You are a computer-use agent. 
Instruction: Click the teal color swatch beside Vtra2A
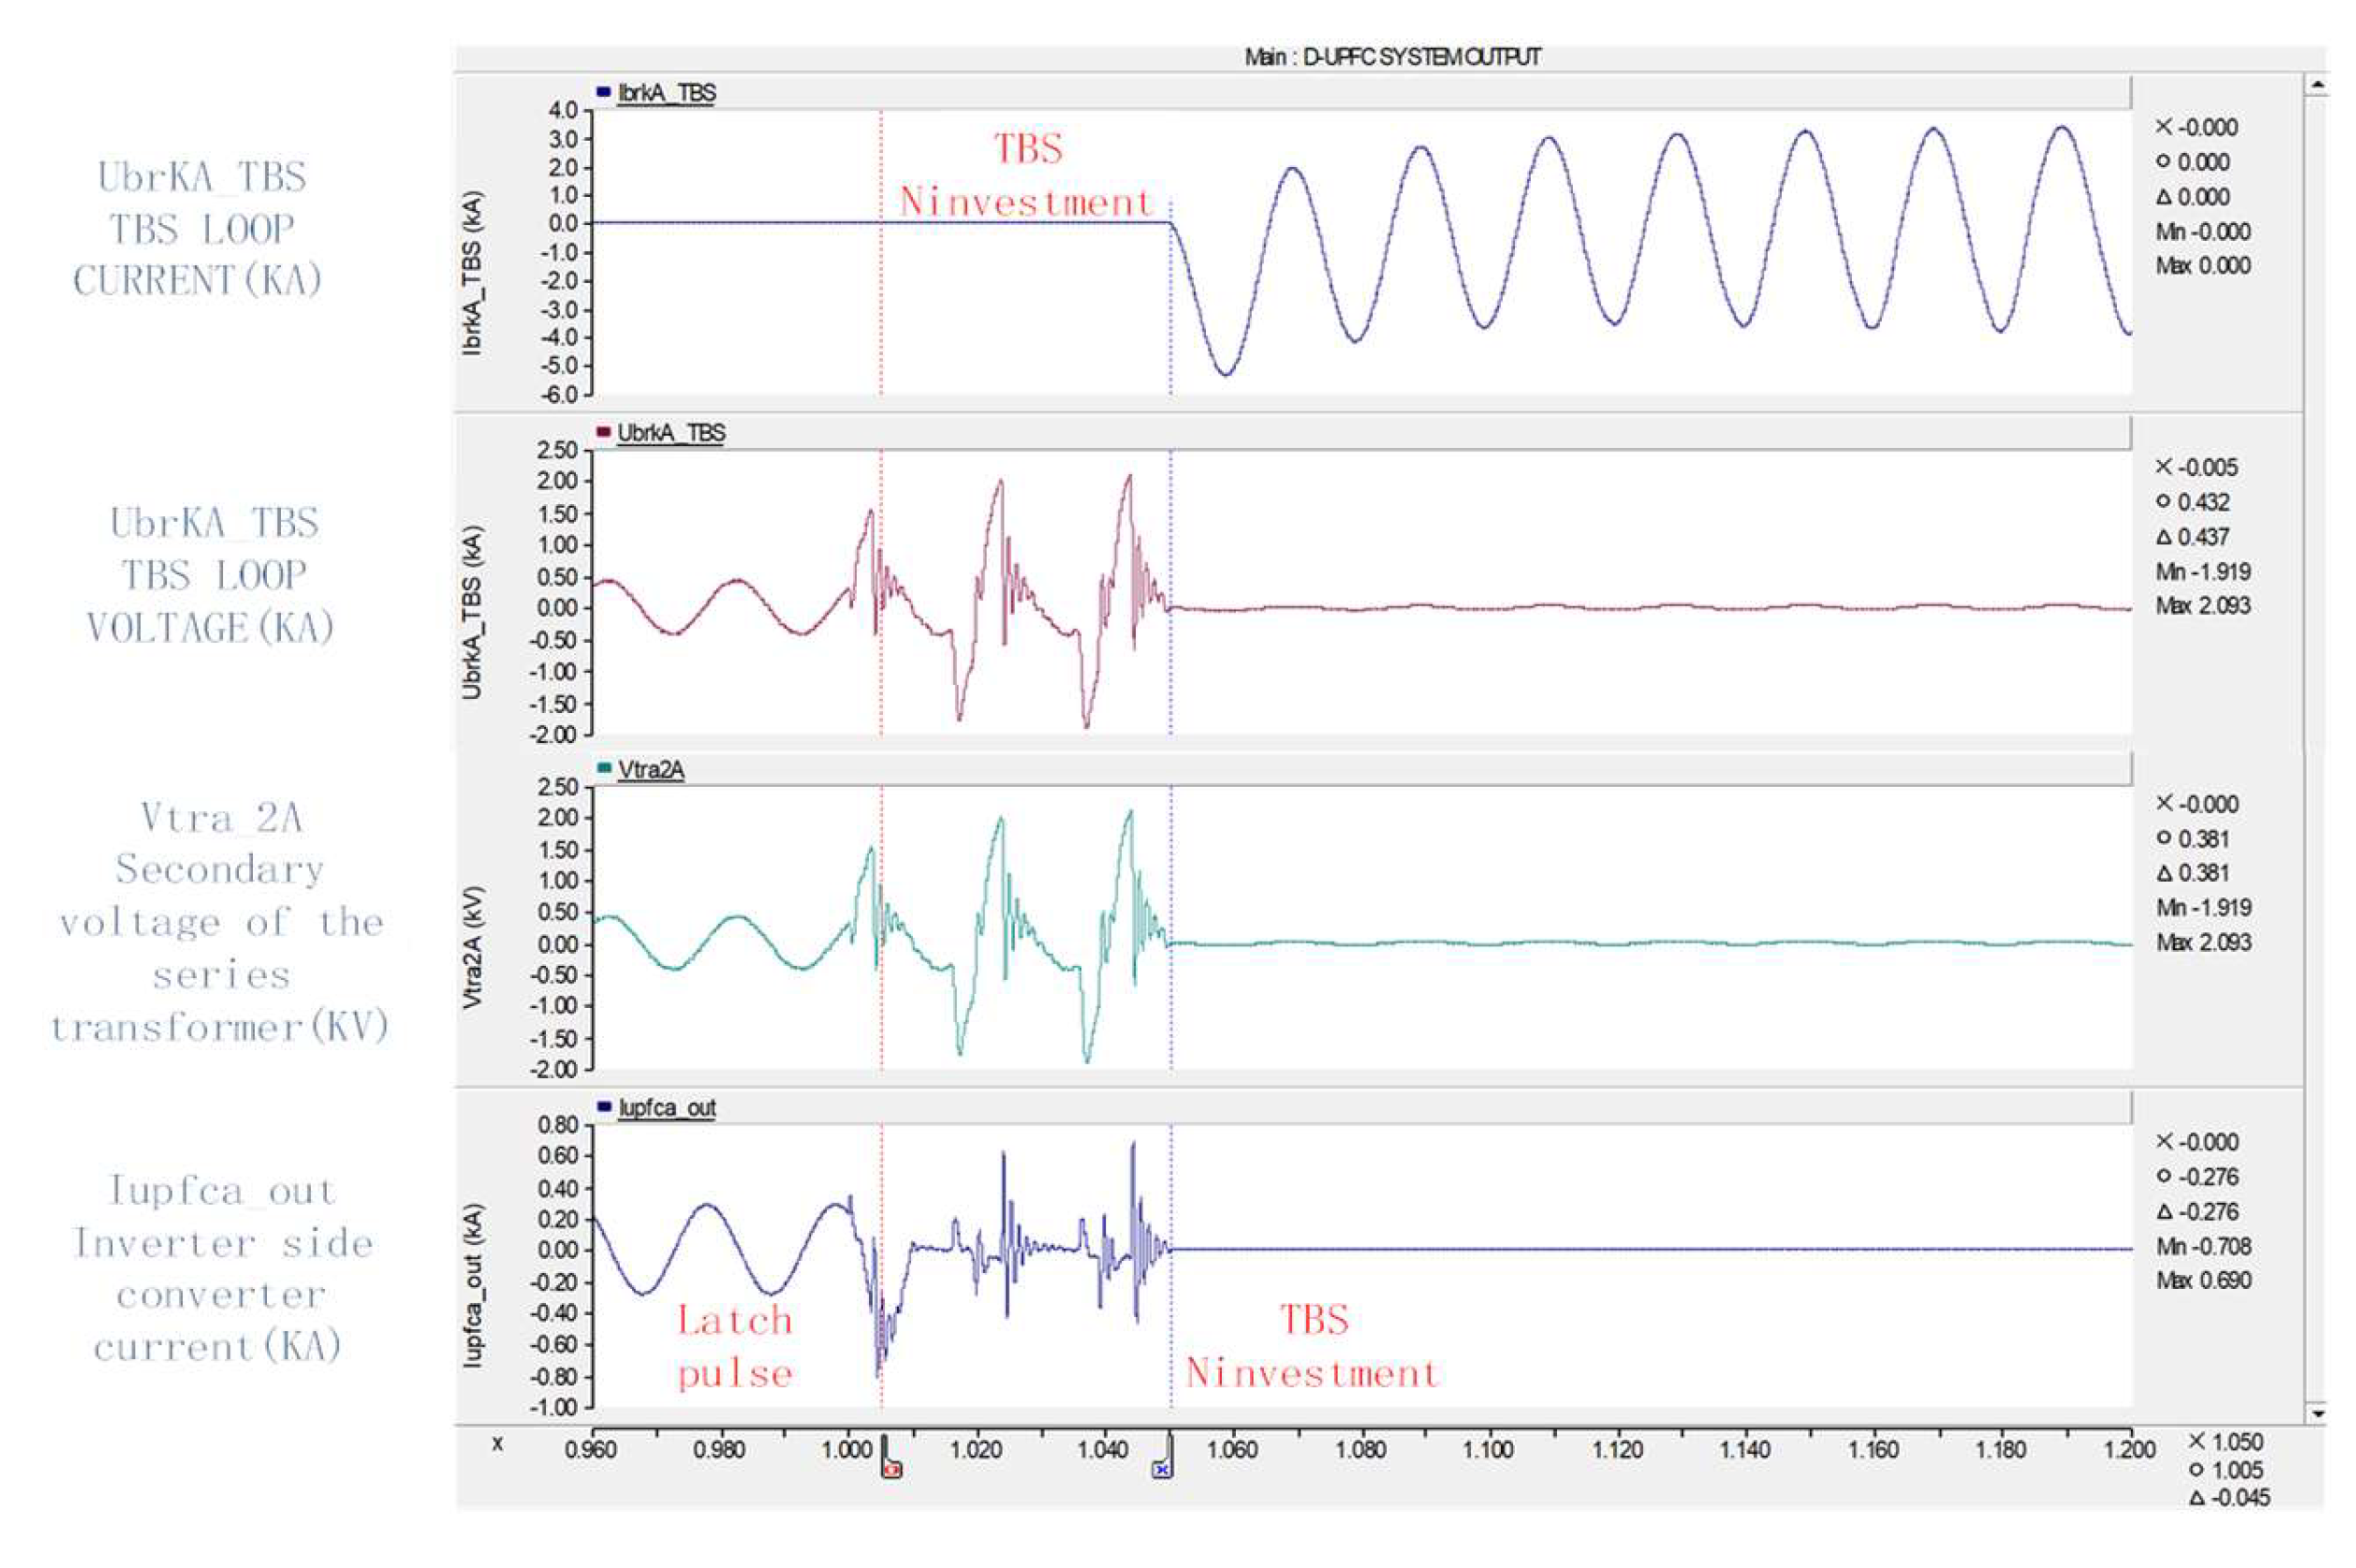point(603,769)
